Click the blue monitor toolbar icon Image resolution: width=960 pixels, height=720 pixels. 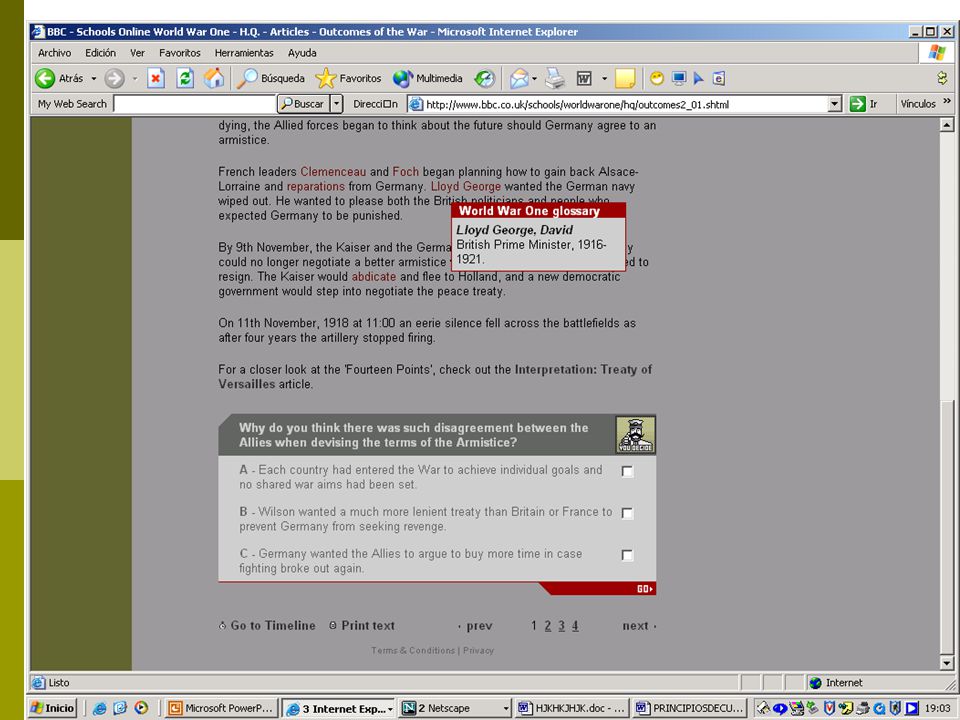(679, 78)
